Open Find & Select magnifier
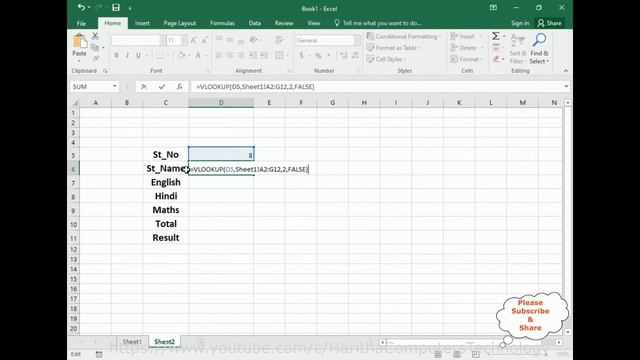 point(539,49)
